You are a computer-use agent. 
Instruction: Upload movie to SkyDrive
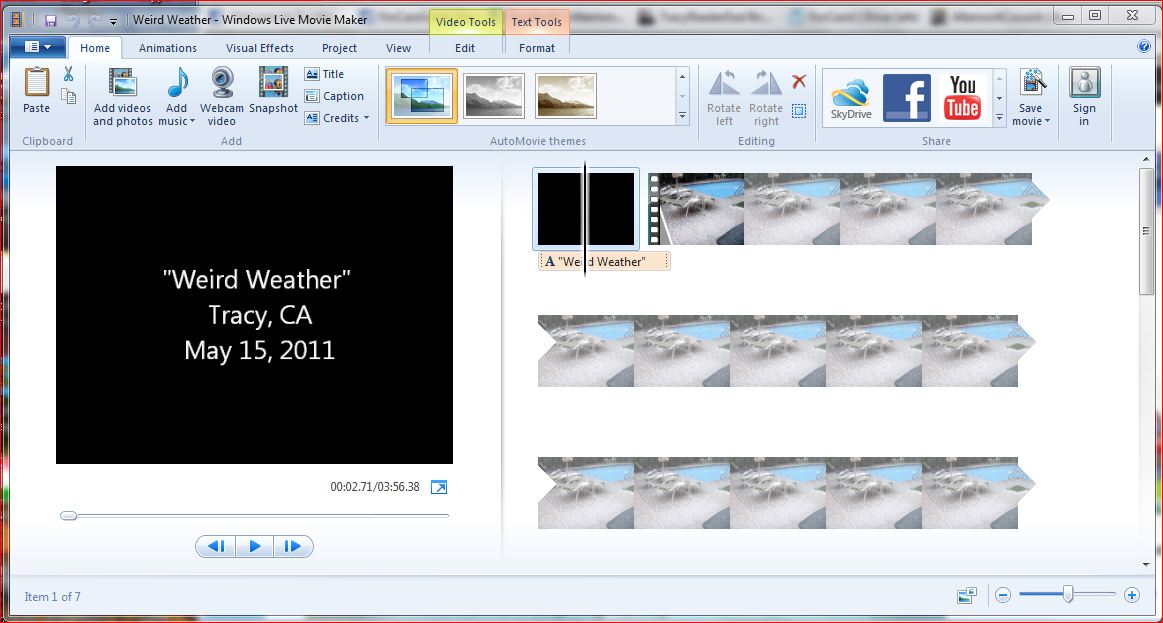pyautogui.click(x=851, y=97)
